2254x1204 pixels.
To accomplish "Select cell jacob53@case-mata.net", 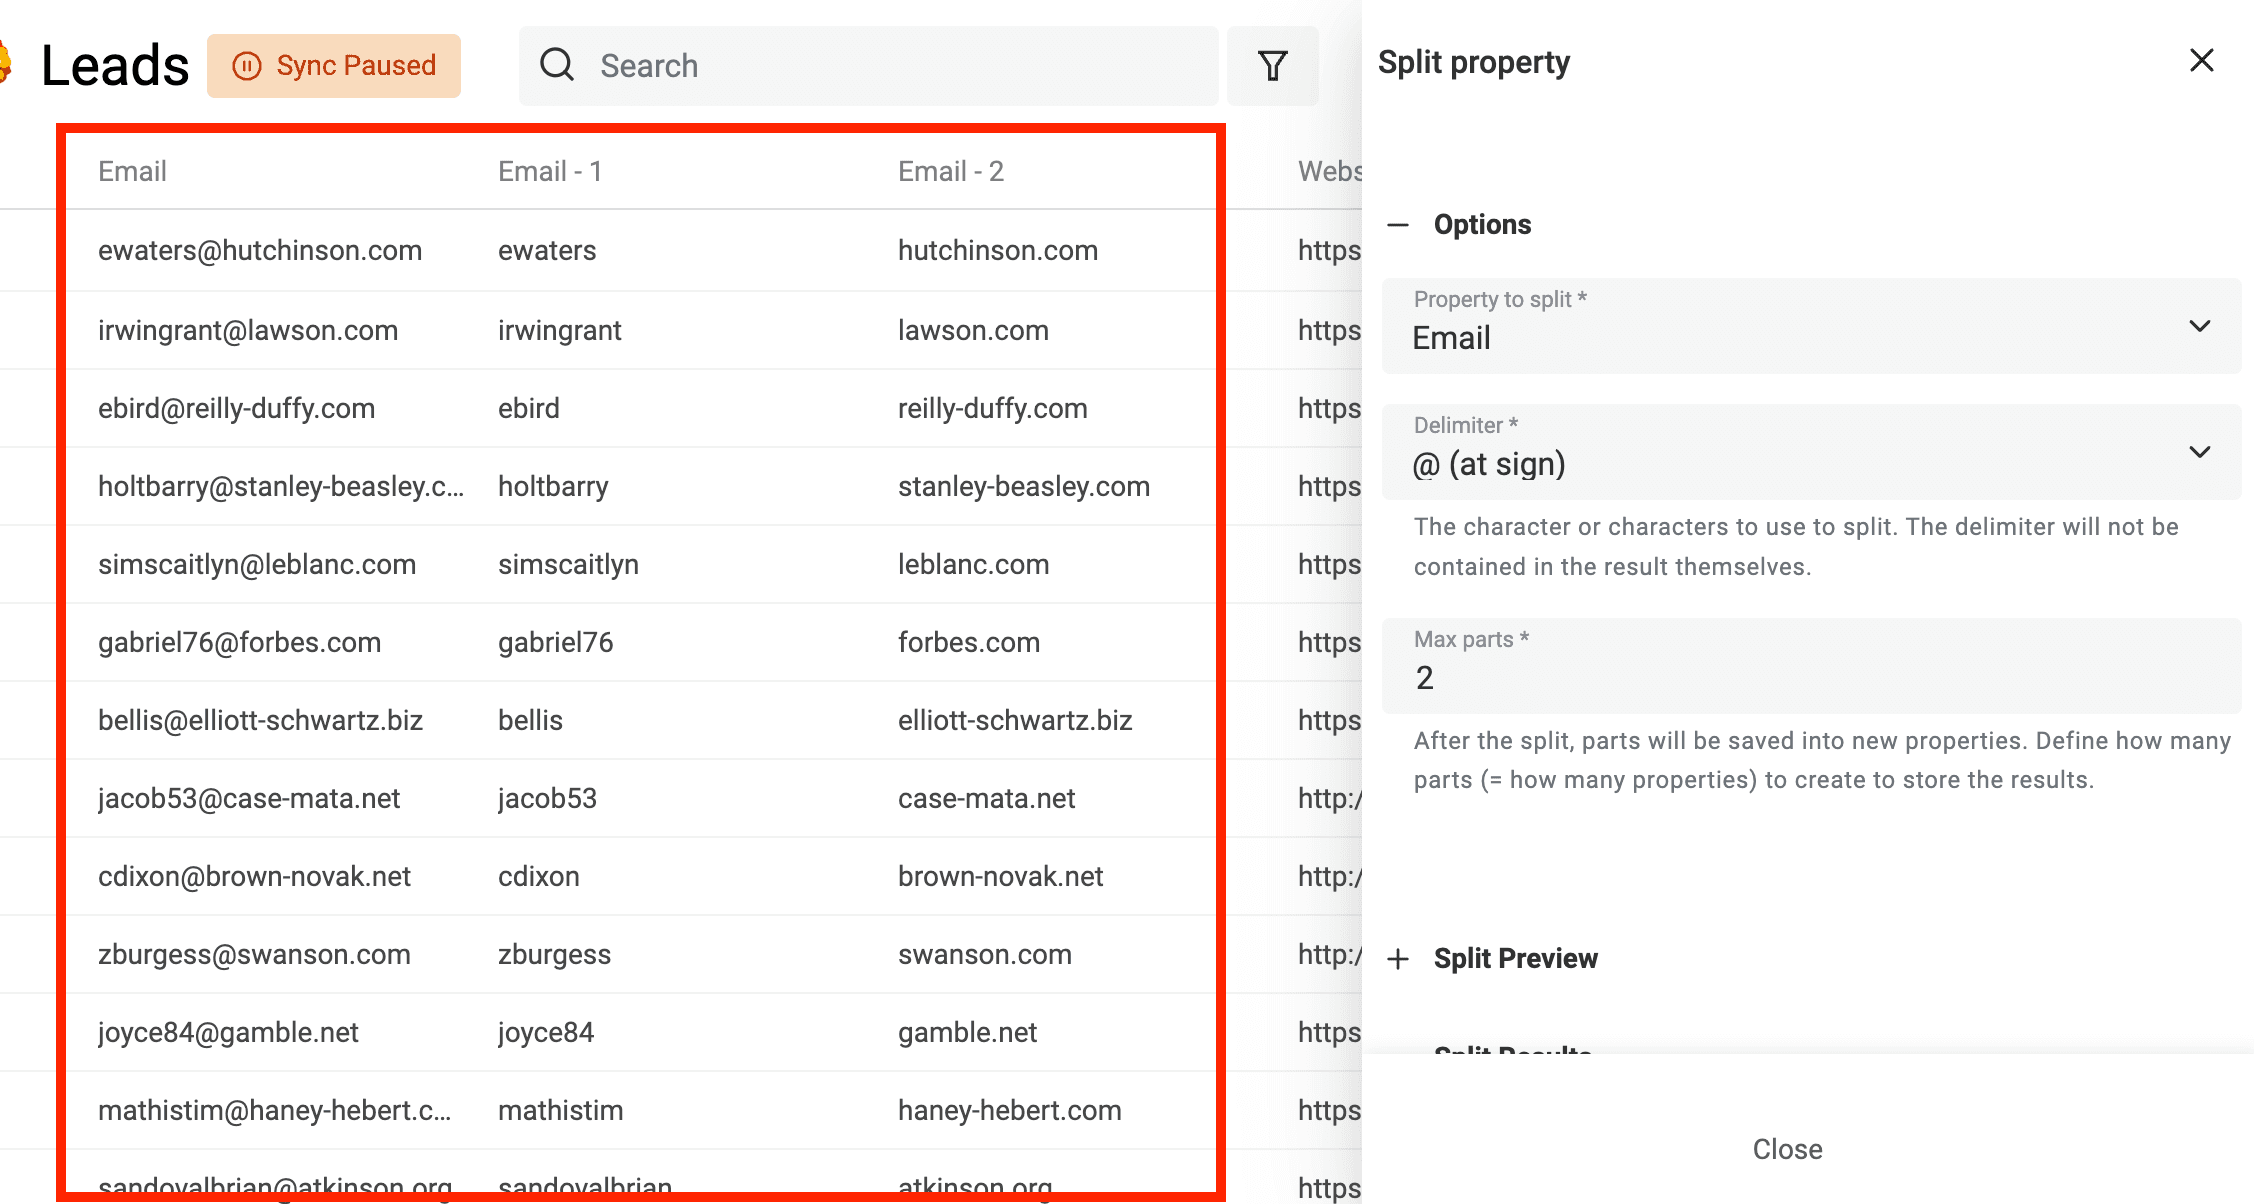I will (249, 799).
